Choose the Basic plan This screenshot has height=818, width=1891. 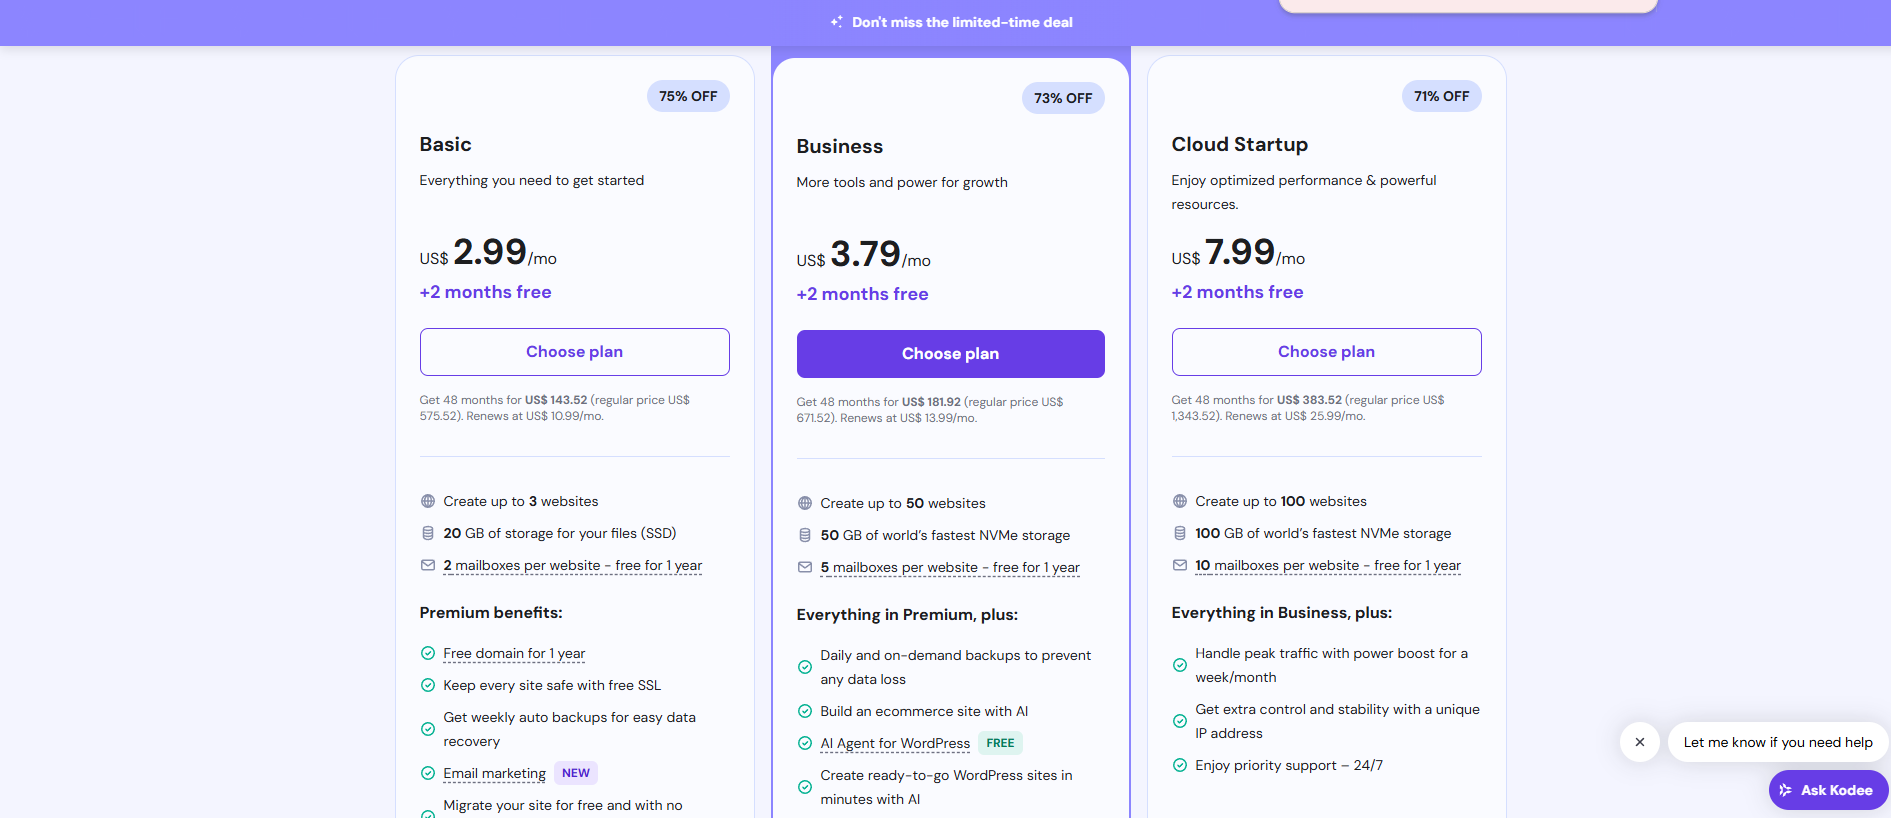click(x=574, y=352)
